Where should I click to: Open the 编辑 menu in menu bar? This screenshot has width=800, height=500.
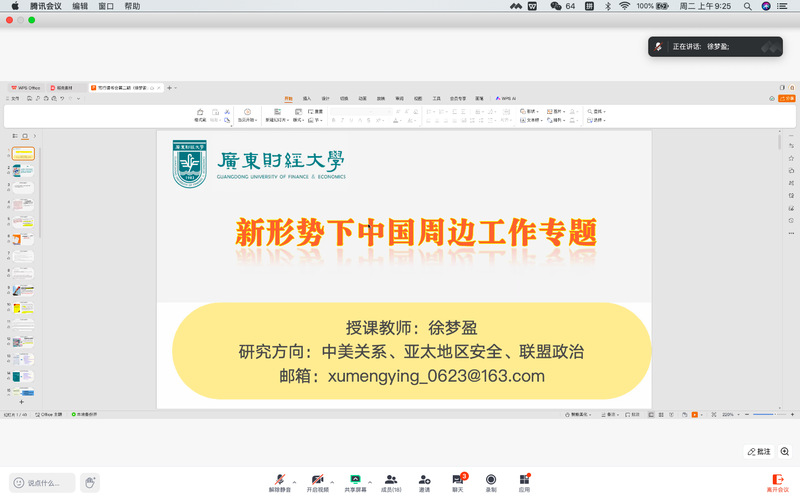(x=80, y=6)
